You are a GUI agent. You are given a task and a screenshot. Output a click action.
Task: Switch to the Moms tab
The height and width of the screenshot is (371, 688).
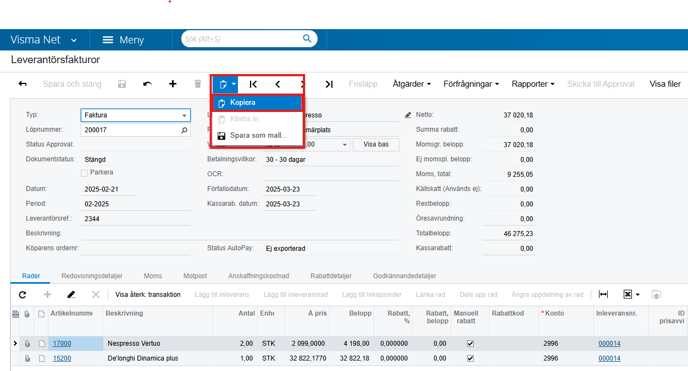coord(153,276)
